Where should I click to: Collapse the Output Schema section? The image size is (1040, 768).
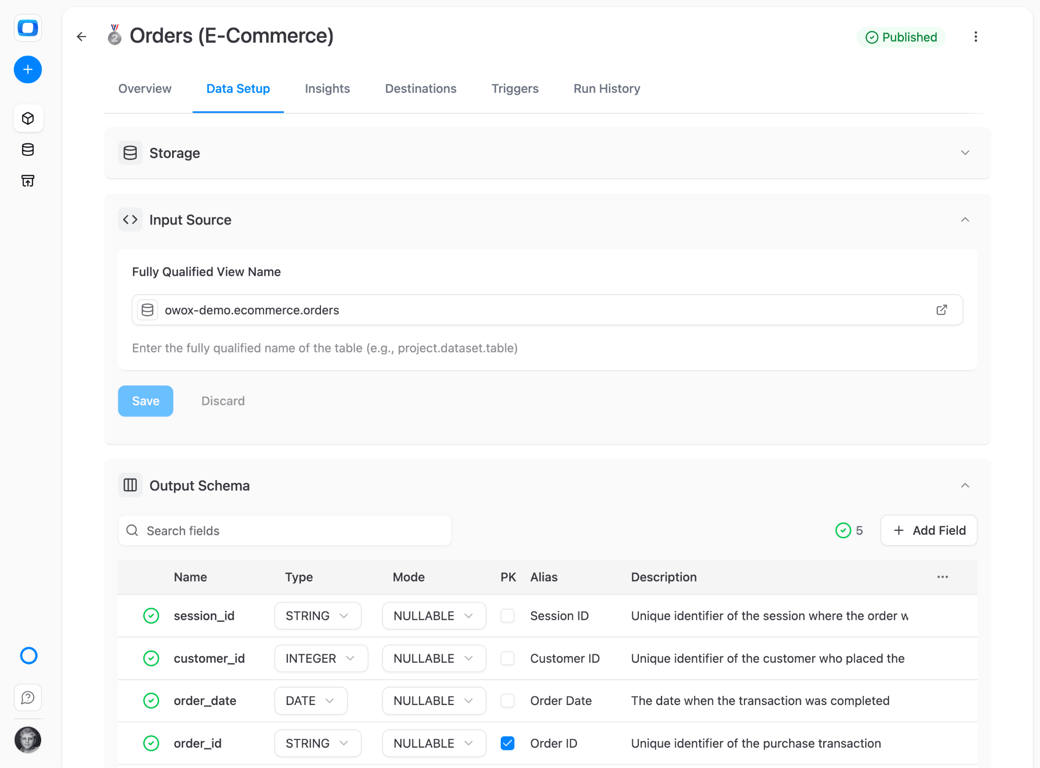965,486
